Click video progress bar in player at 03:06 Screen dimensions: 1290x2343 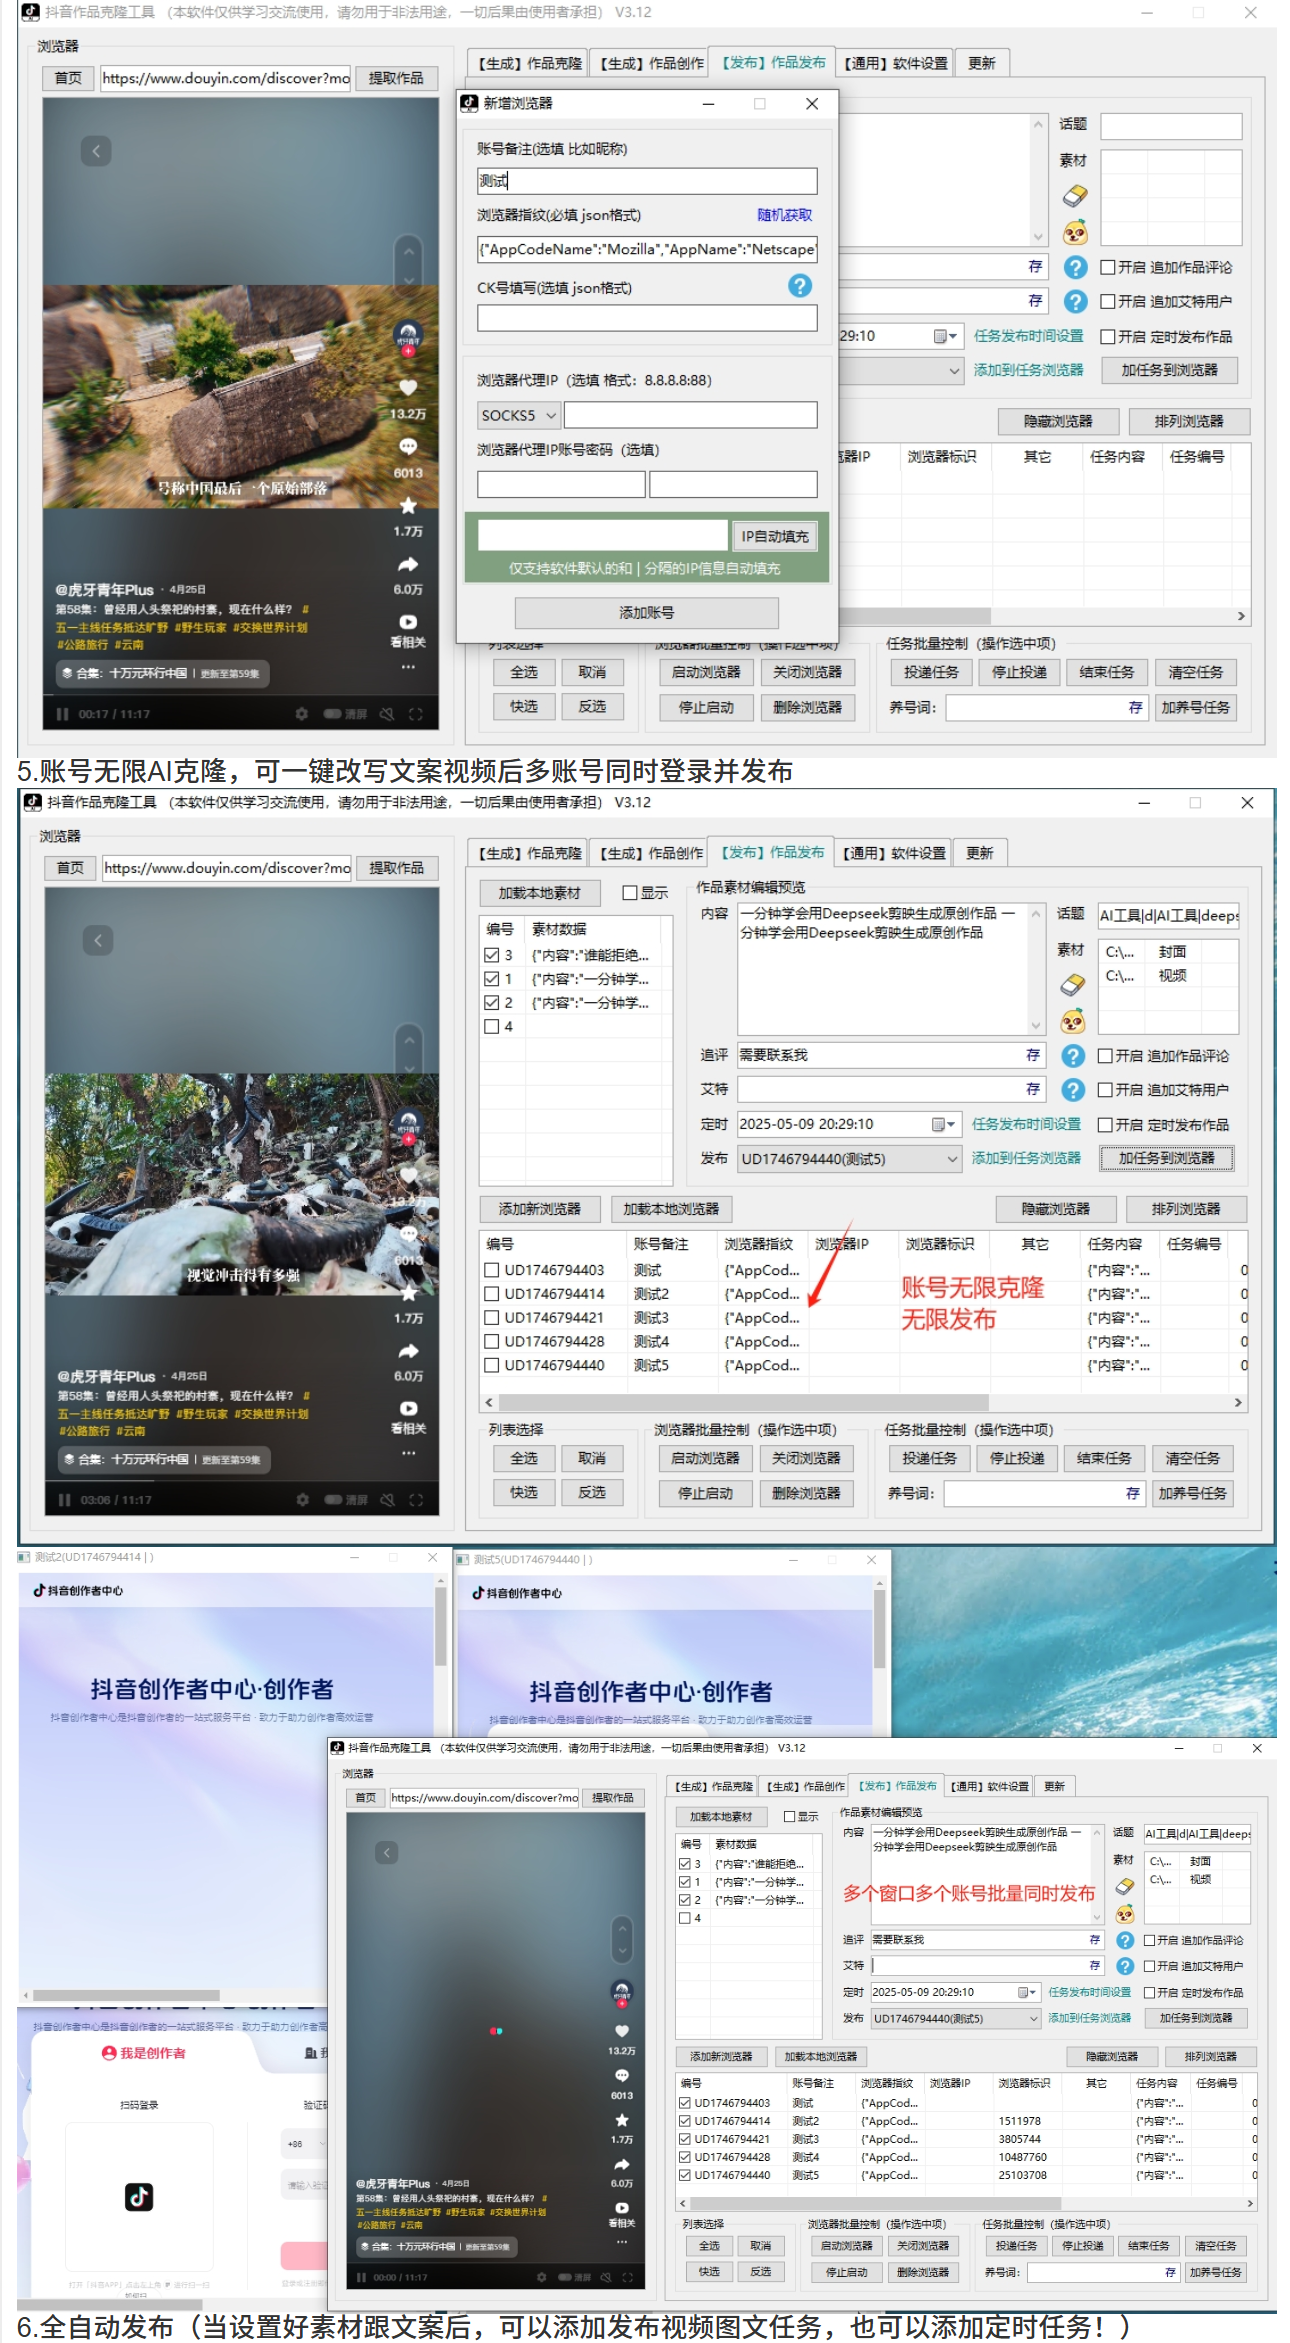point(242,1483)
